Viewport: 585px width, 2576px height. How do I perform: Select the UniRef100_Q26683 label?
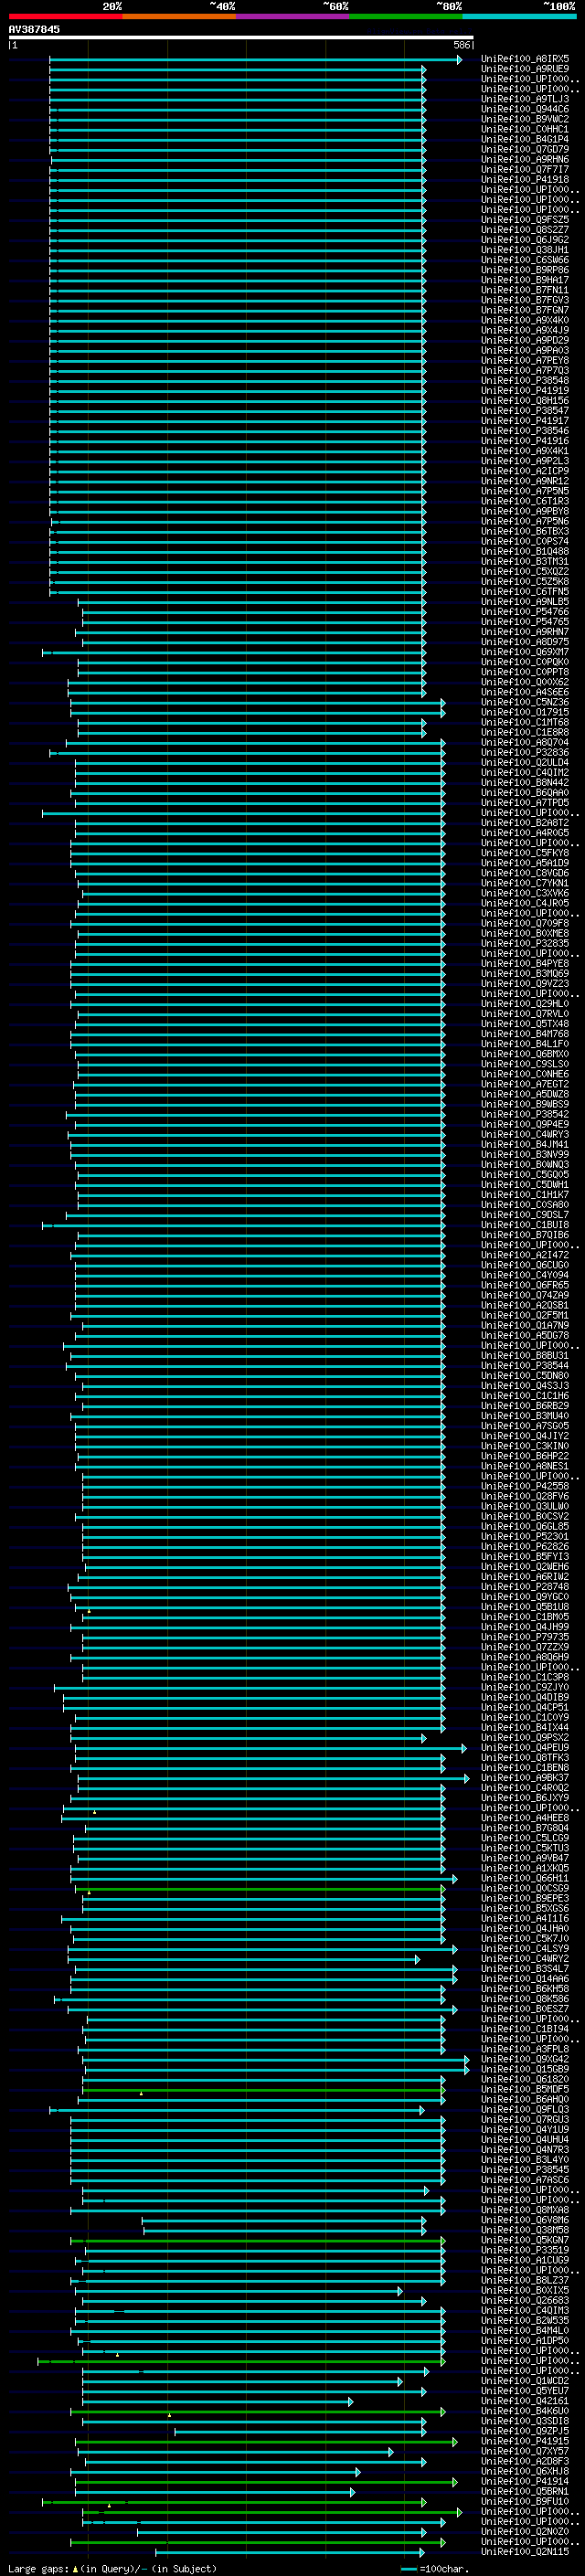(x=525, y=2300)
